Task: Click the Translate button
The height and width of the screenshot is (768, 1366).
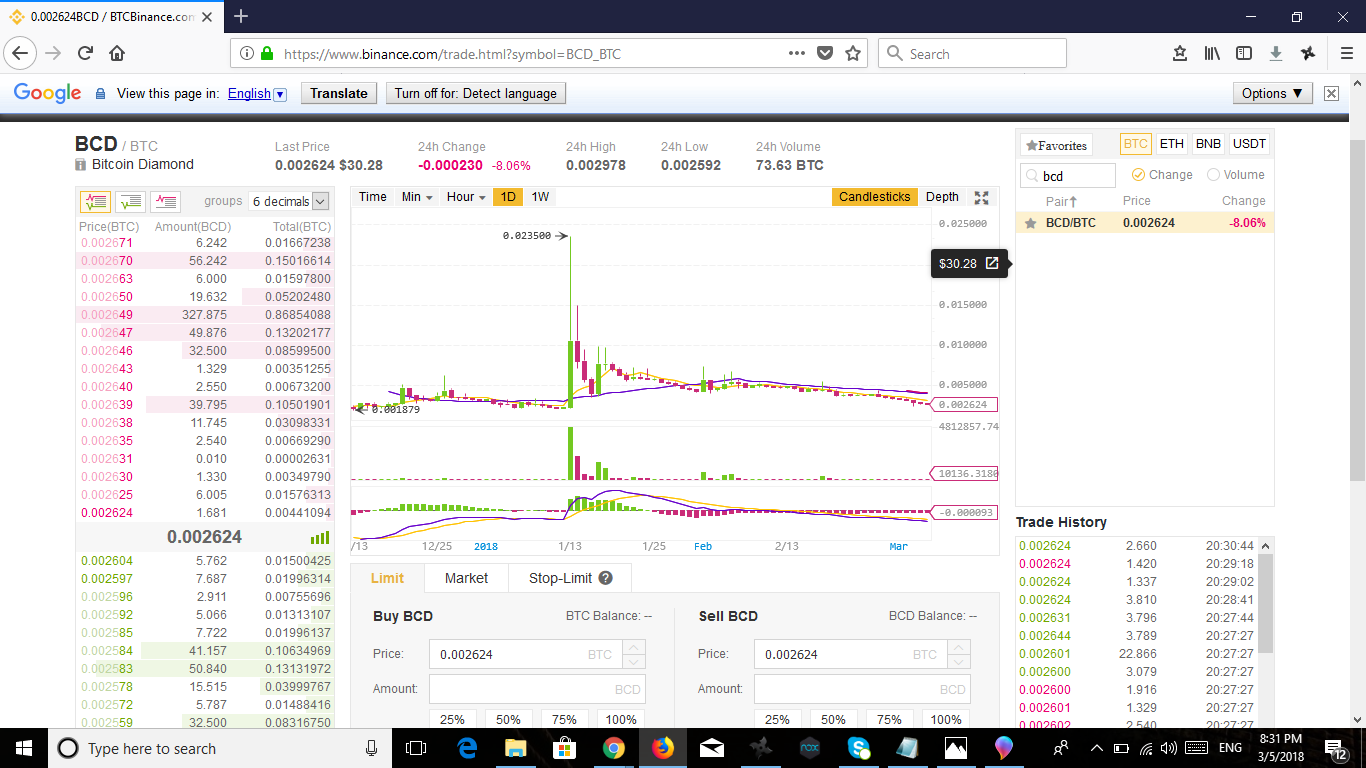Action: (x=339, y=93)
